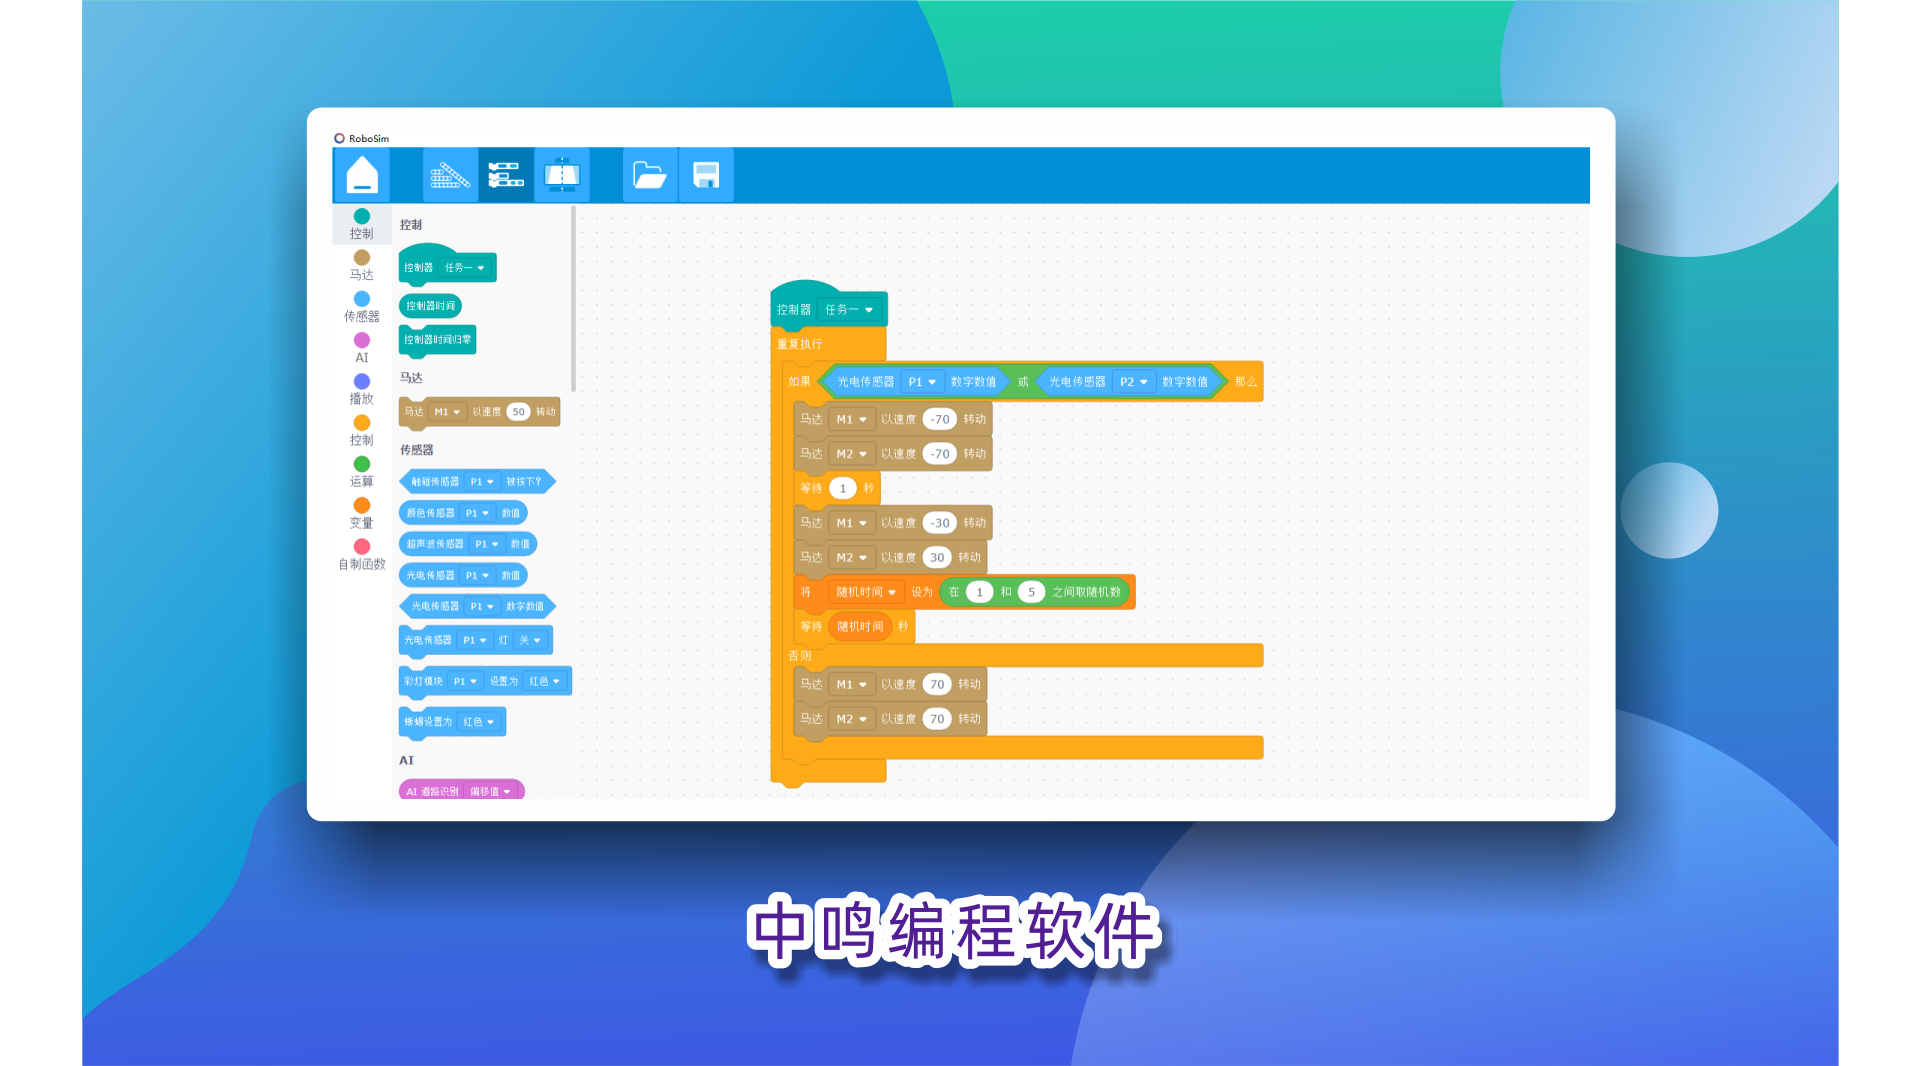Open M2 dropdown beside speed 30
The height and width of the screenshot is (1066, 1921).
click(x=852, y=558)
